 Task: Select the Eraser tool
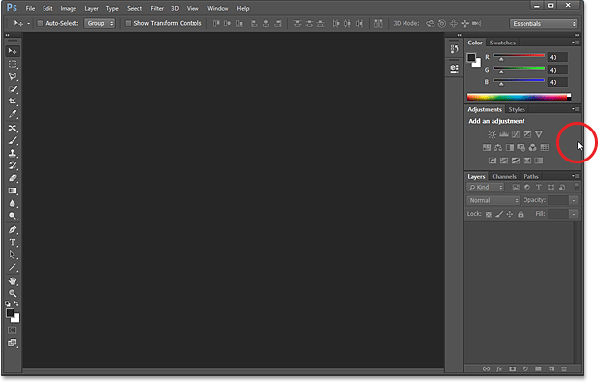(12, 178)
